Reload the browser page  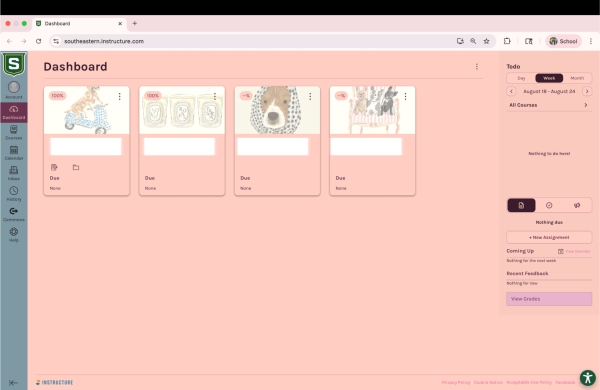(x=38, y=41)
